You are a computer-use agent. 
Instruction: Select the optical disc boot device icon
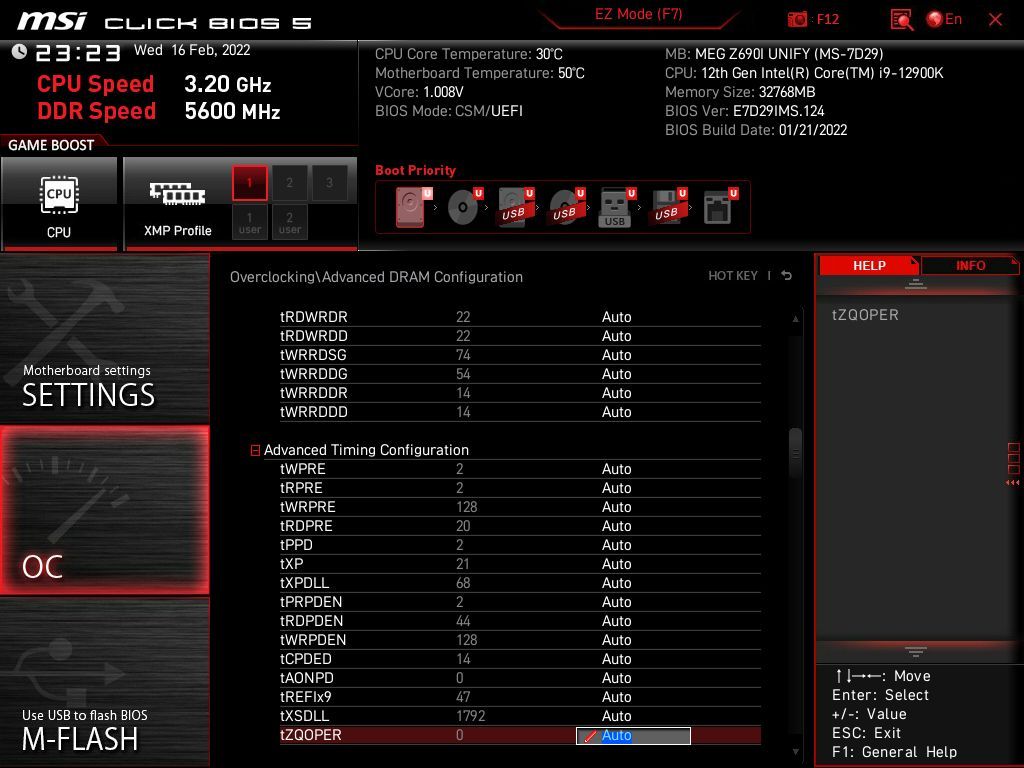click(465, 207)
